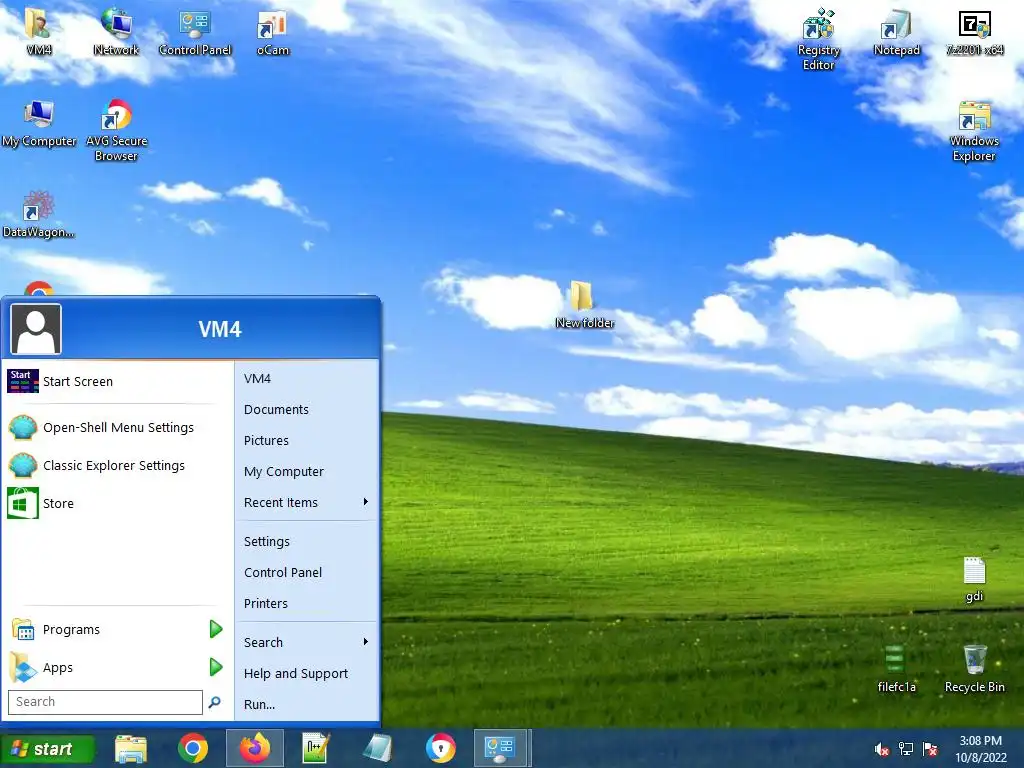The image size is (1024, 768).
Task: Switch to Control Panel taskbar window
Action: point(502,748)
